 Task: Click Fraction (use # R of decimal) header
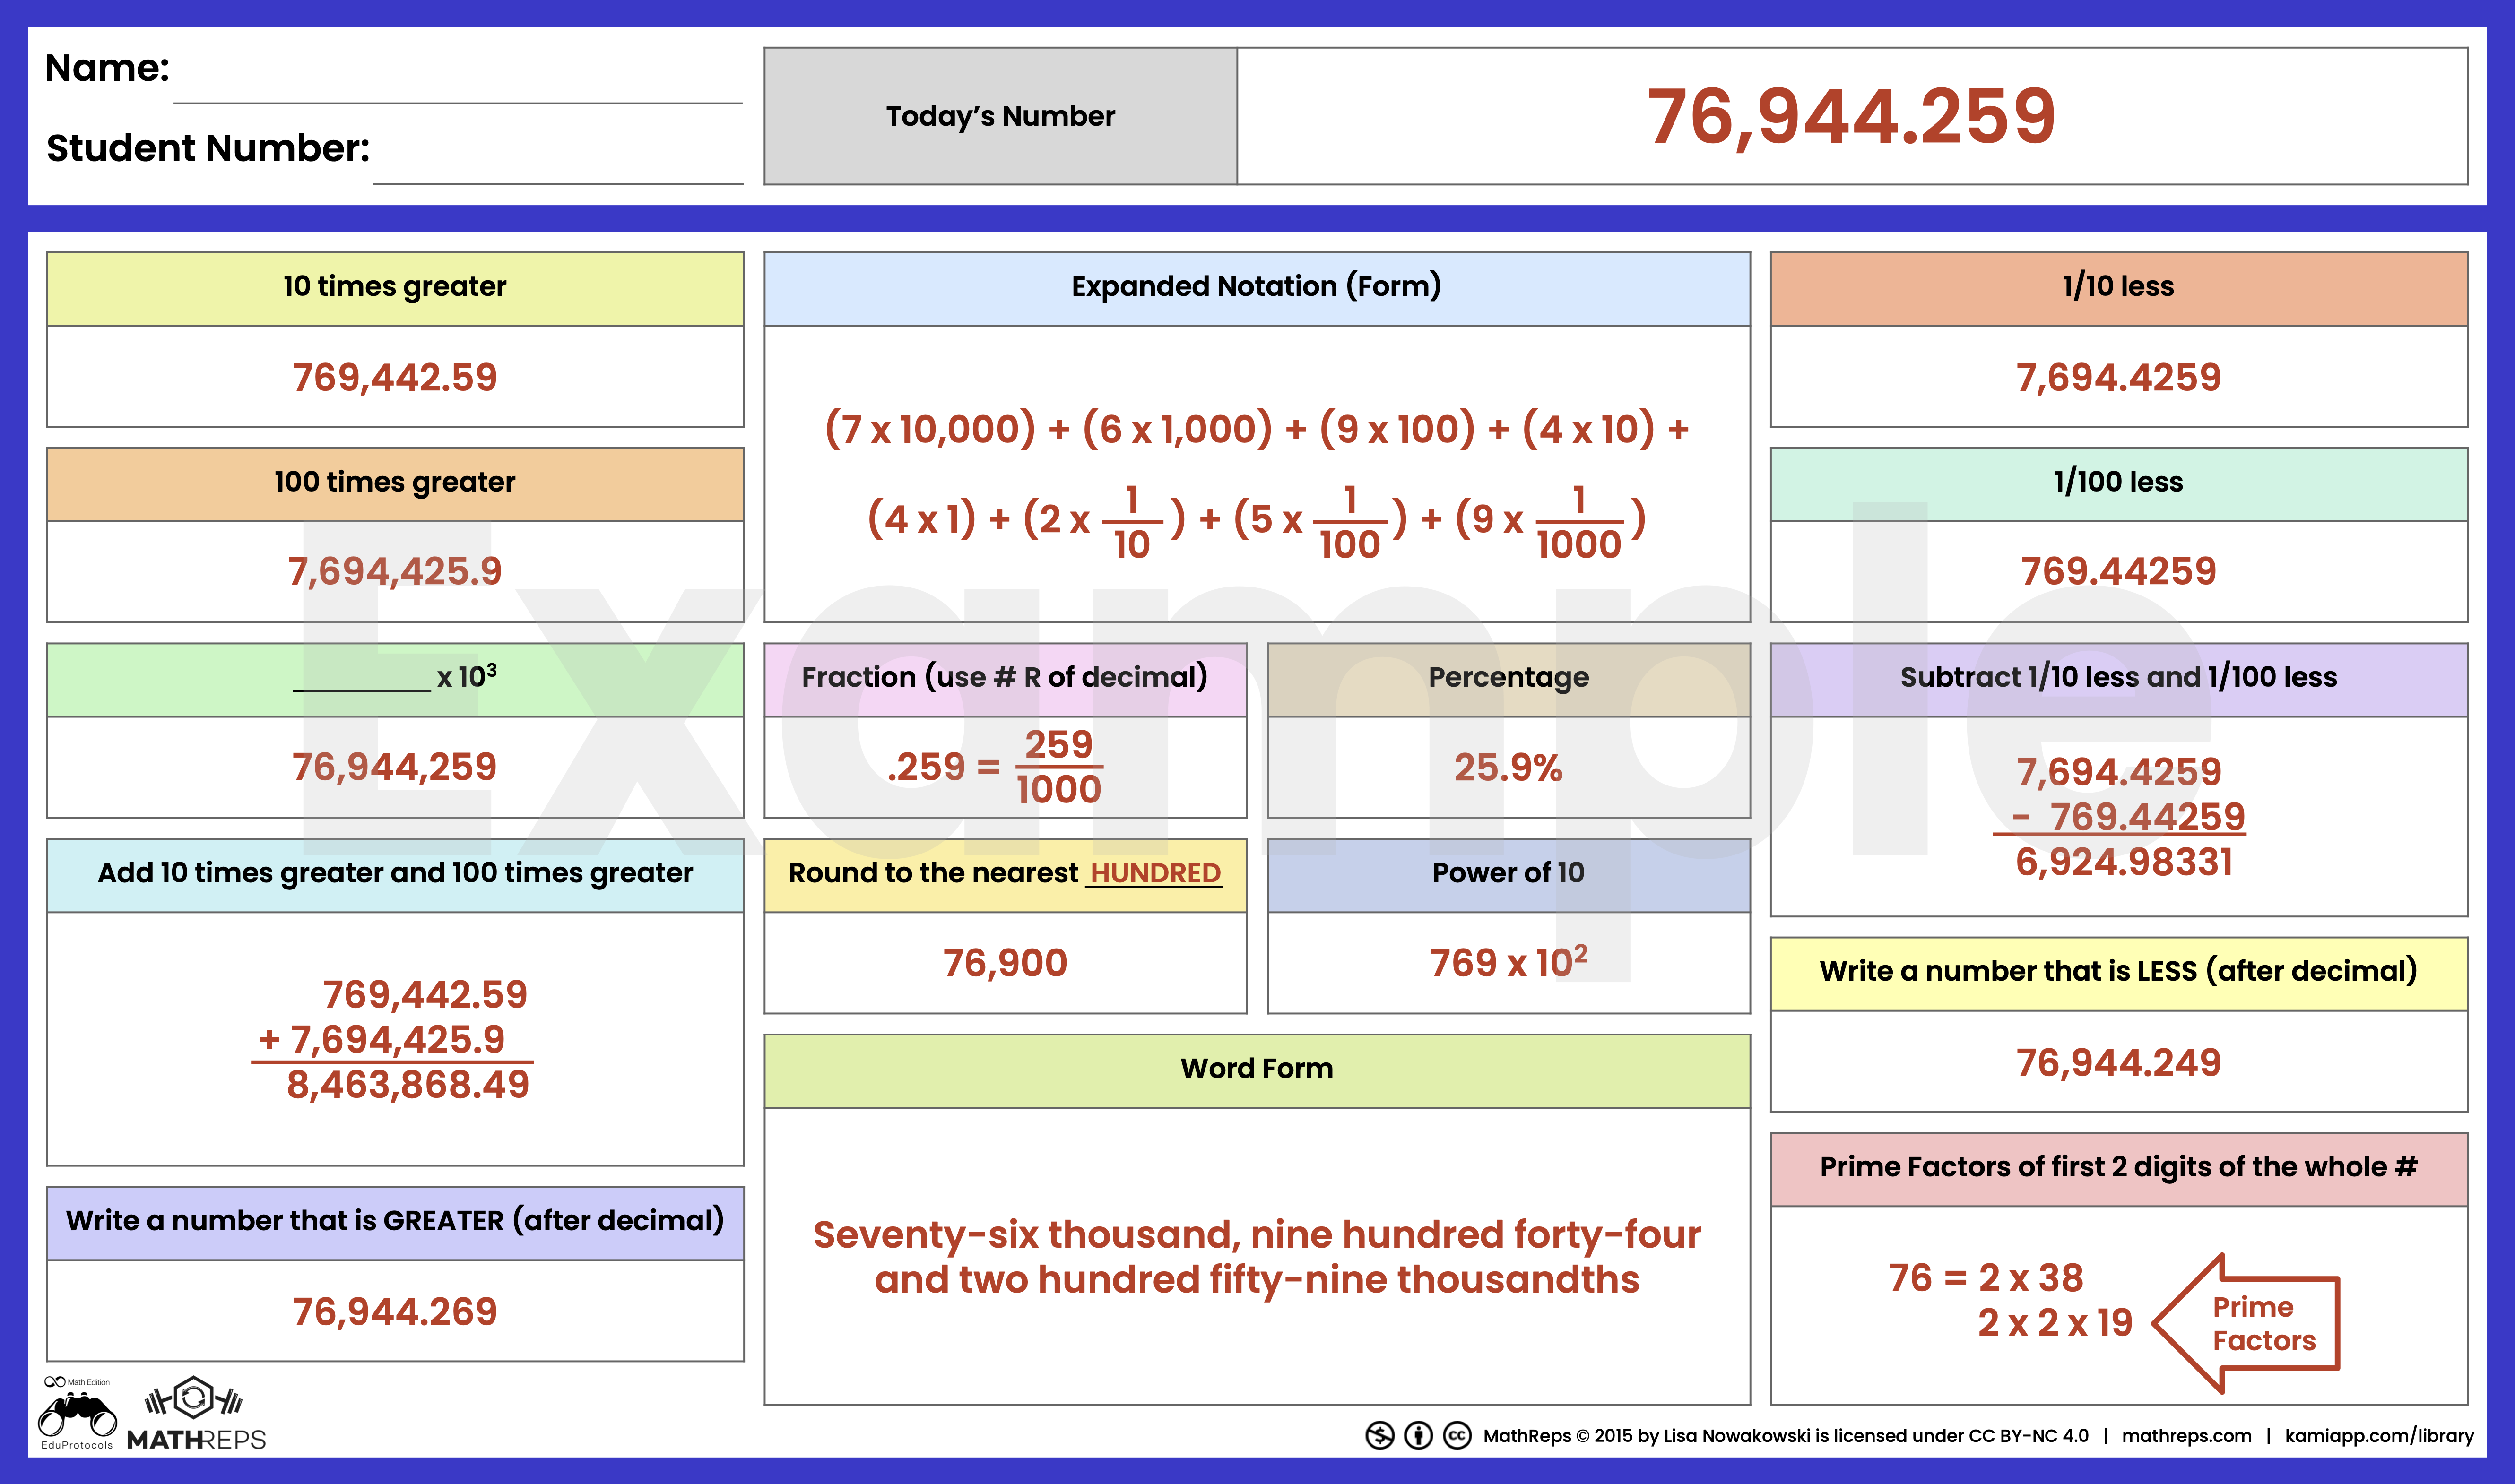click(1005, 679)
